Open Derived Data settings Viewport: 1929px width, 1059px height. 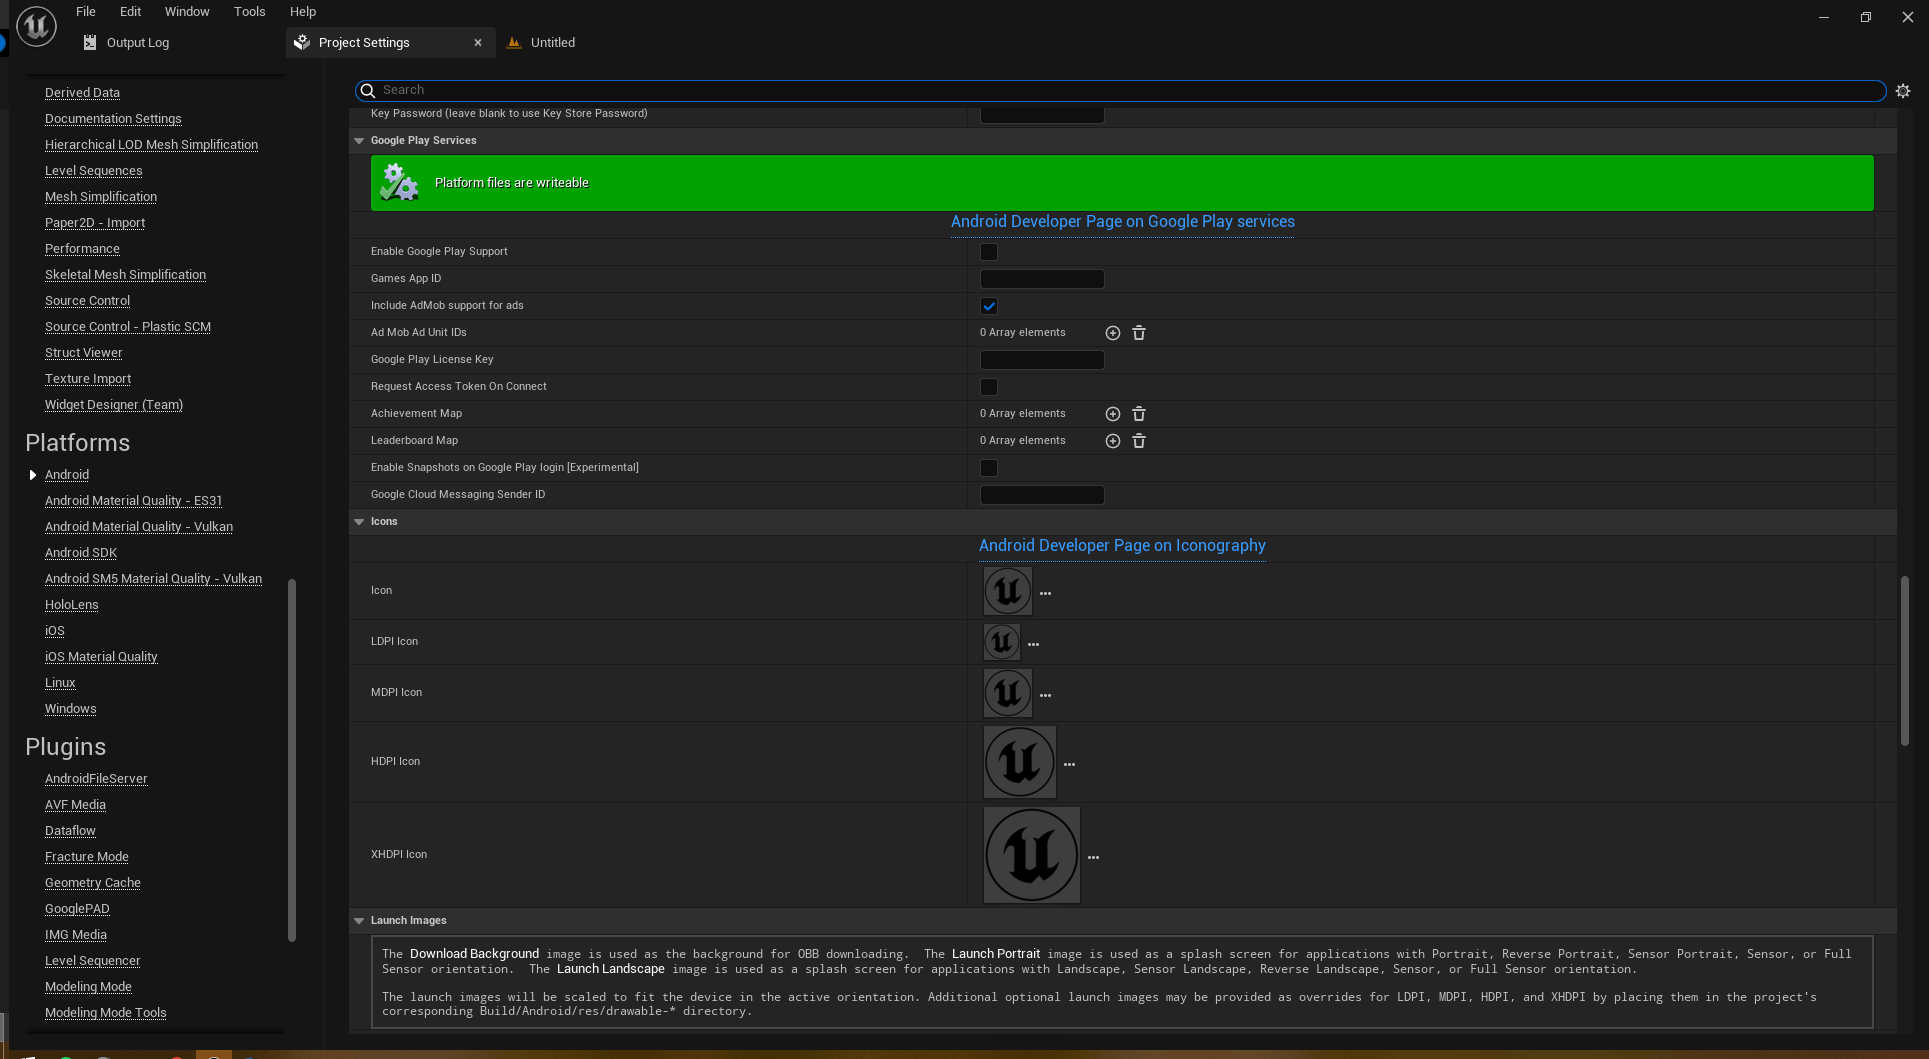[x=82, y=93]
